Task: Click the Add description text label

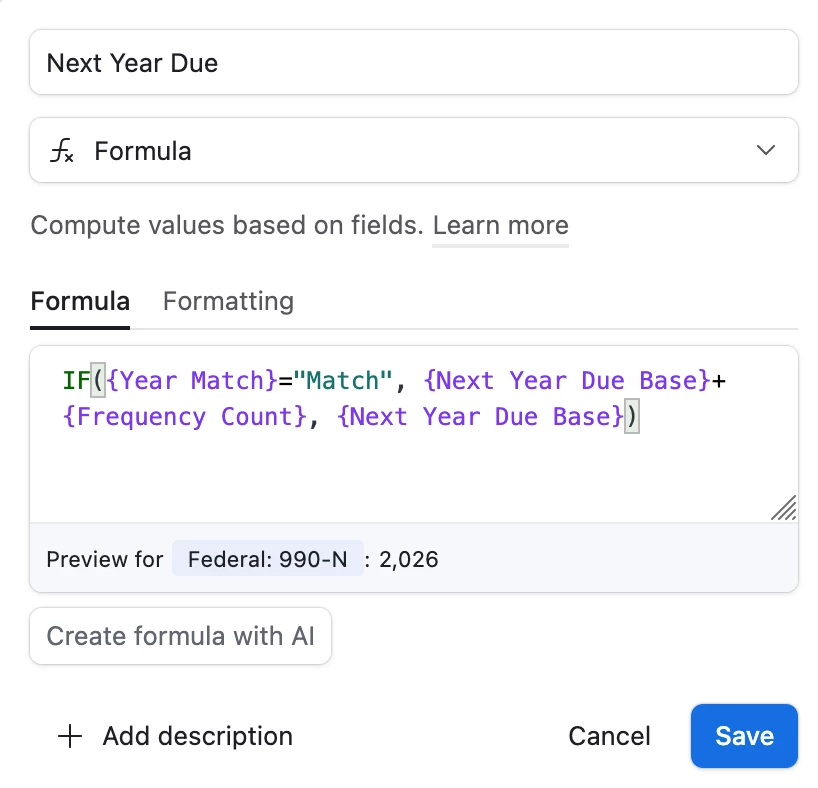Action: pyautogui.click(x=197, y=737)
